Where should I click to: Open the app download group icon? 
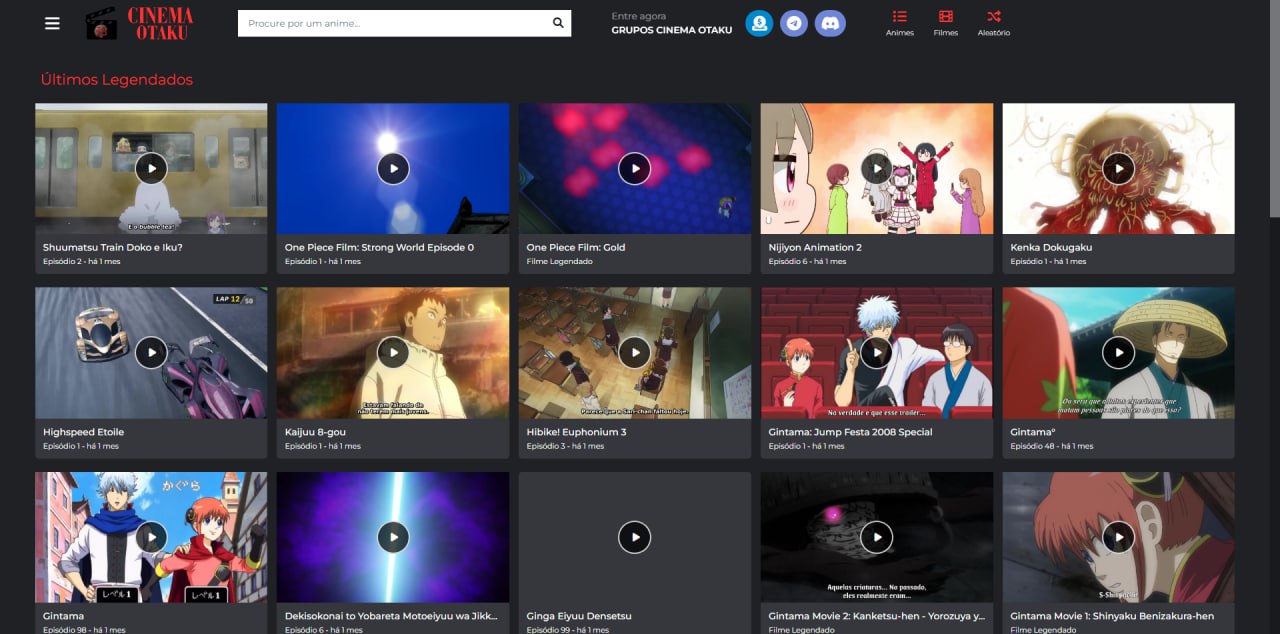click(x=759, y=23)
